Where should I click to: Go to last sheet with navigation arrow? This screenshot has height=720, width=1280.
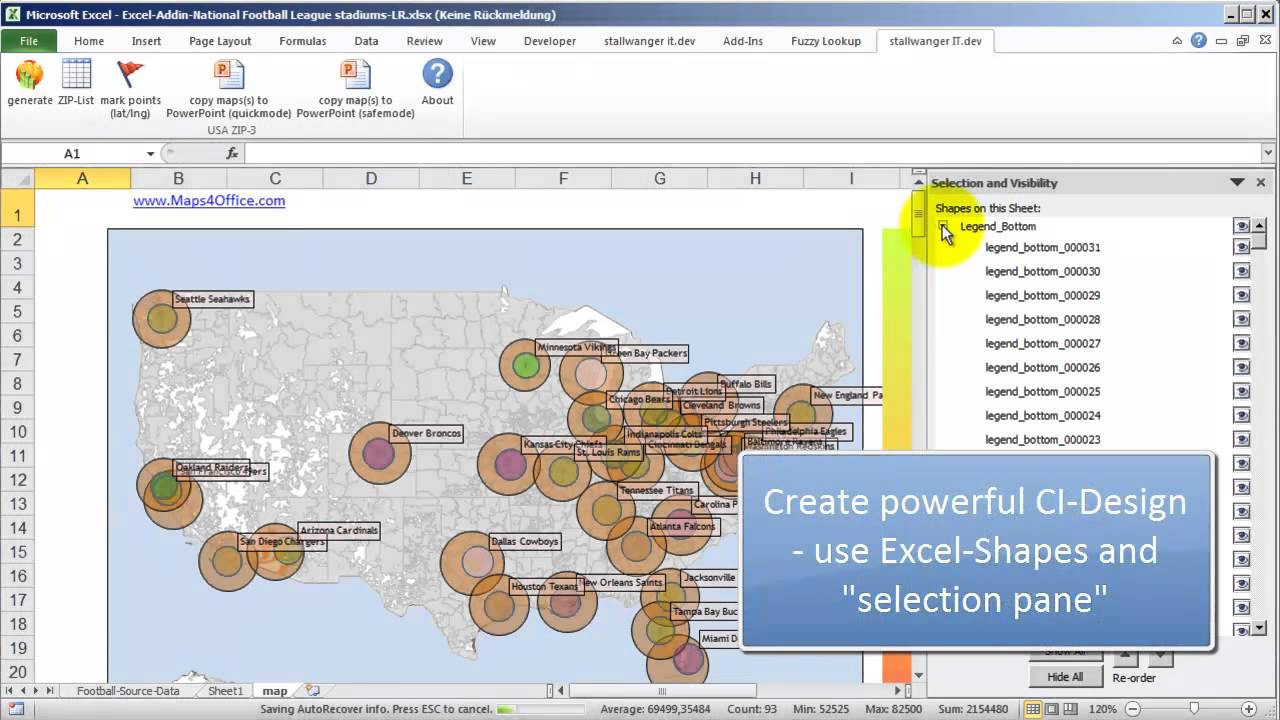coord(50,690)
